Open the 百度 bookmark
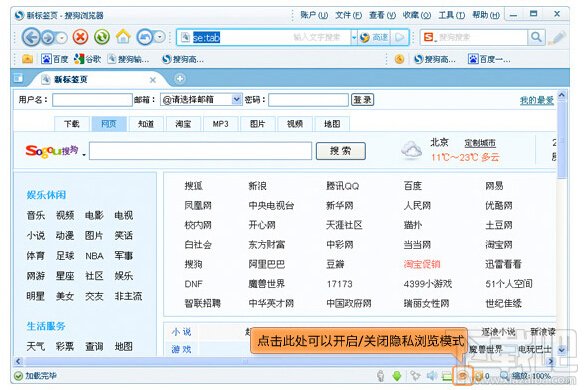The height and width of the screenshot is (390, 585). click(54, 59)
